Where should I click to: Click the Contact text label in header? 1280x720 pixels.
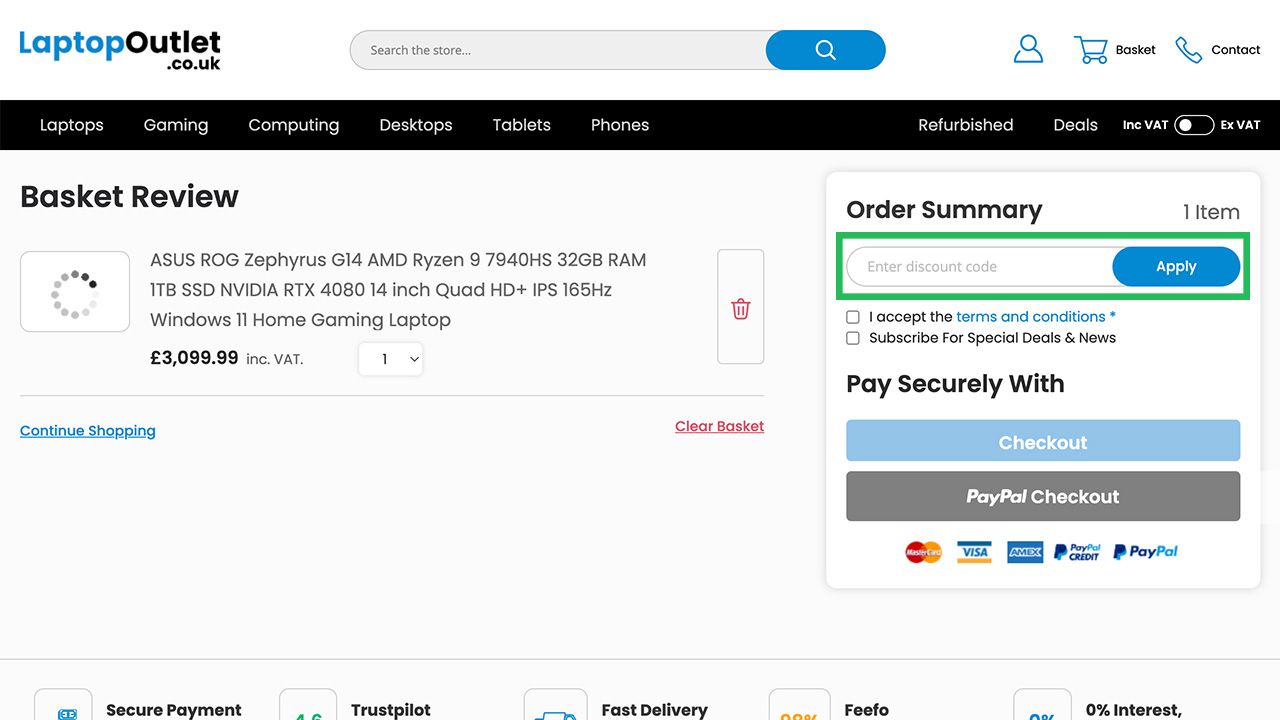(x=1236, y=50)
